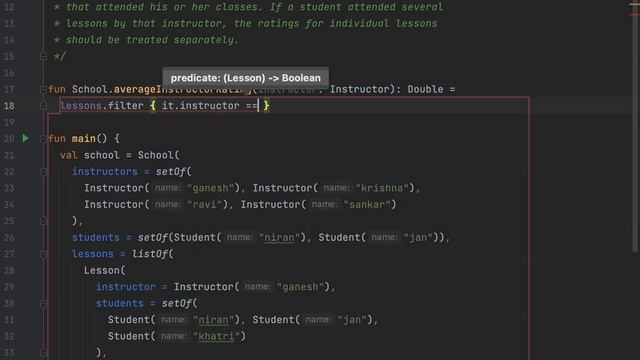Toggle the closing fold marker on line 33
Viewport: 640px width, 360px height.
click(43, 352)
